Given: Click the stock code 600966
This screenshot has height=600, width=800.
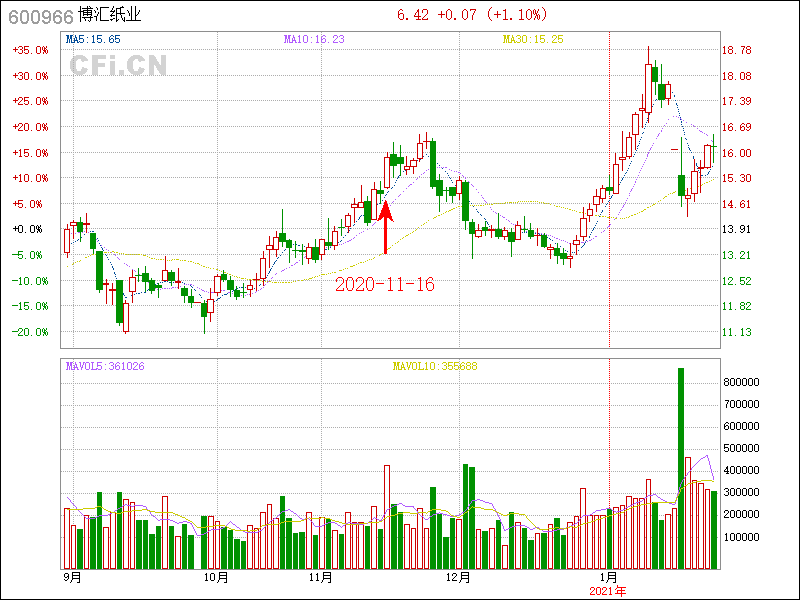Looking at the screenshot, I should 41,17.
